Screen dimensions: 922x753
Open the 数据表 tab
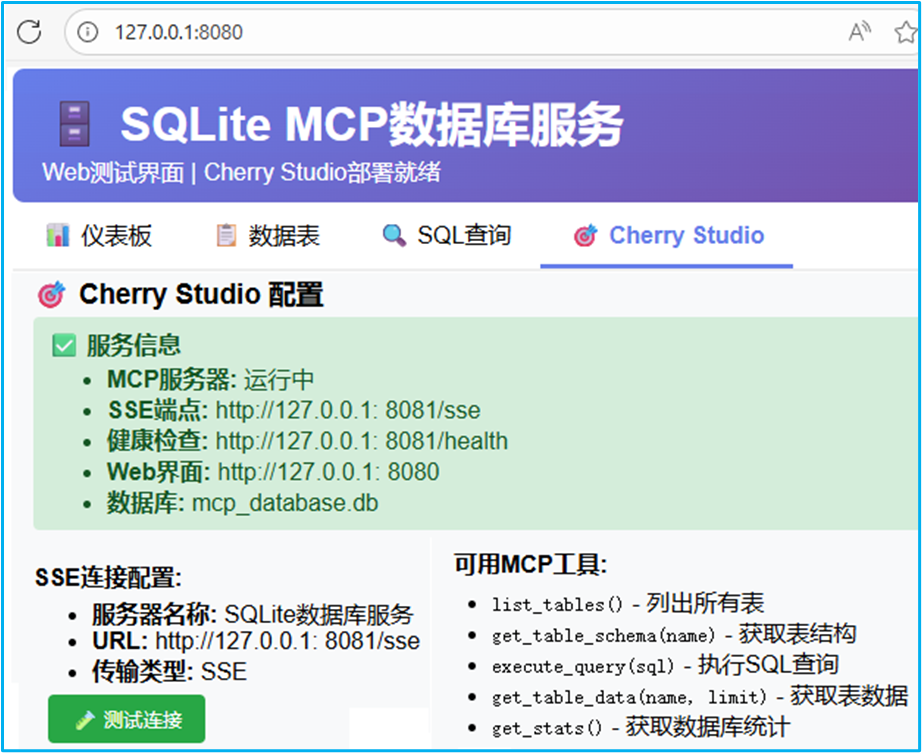click(x=268, y=236)
